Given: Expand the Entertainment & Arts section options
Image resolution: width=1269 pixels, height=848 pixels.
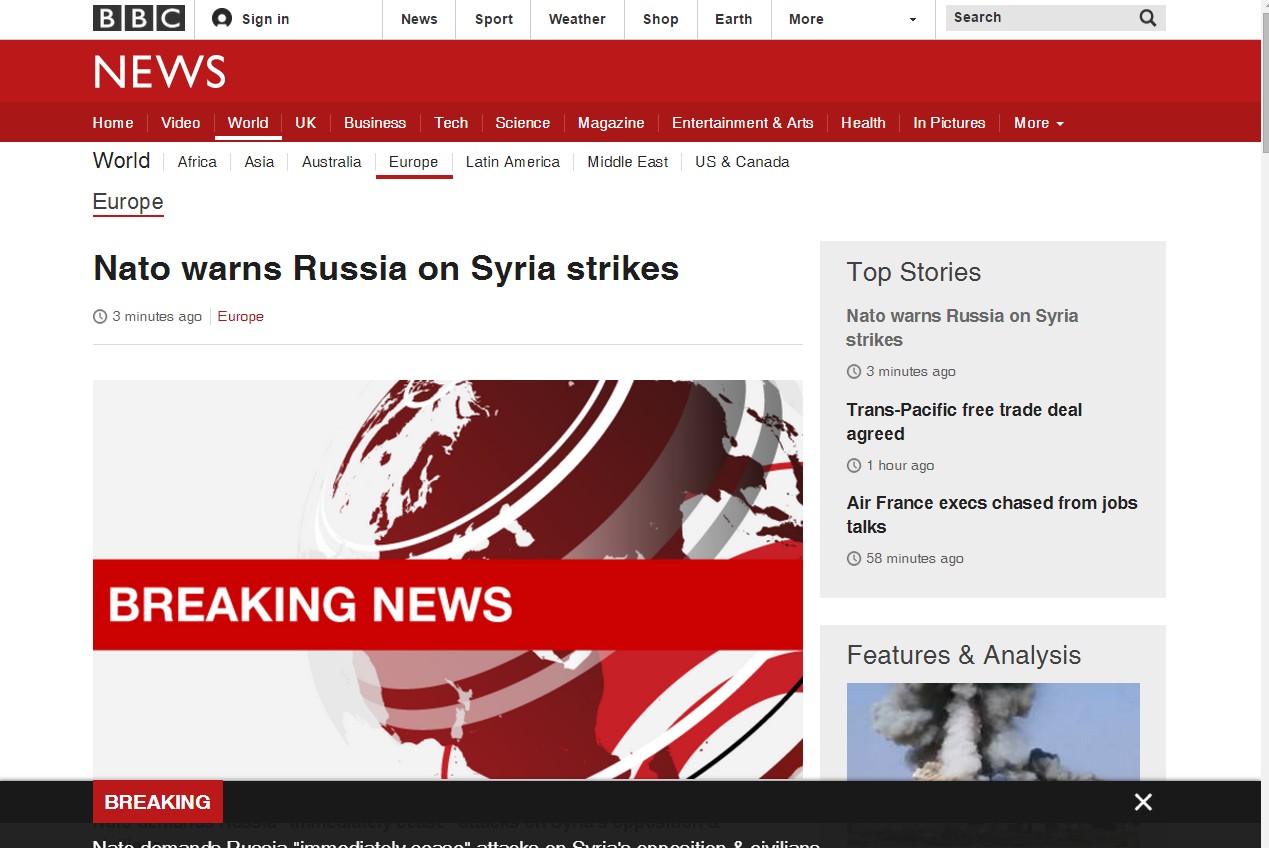Looking at the screenshot, I should point(743,122).
